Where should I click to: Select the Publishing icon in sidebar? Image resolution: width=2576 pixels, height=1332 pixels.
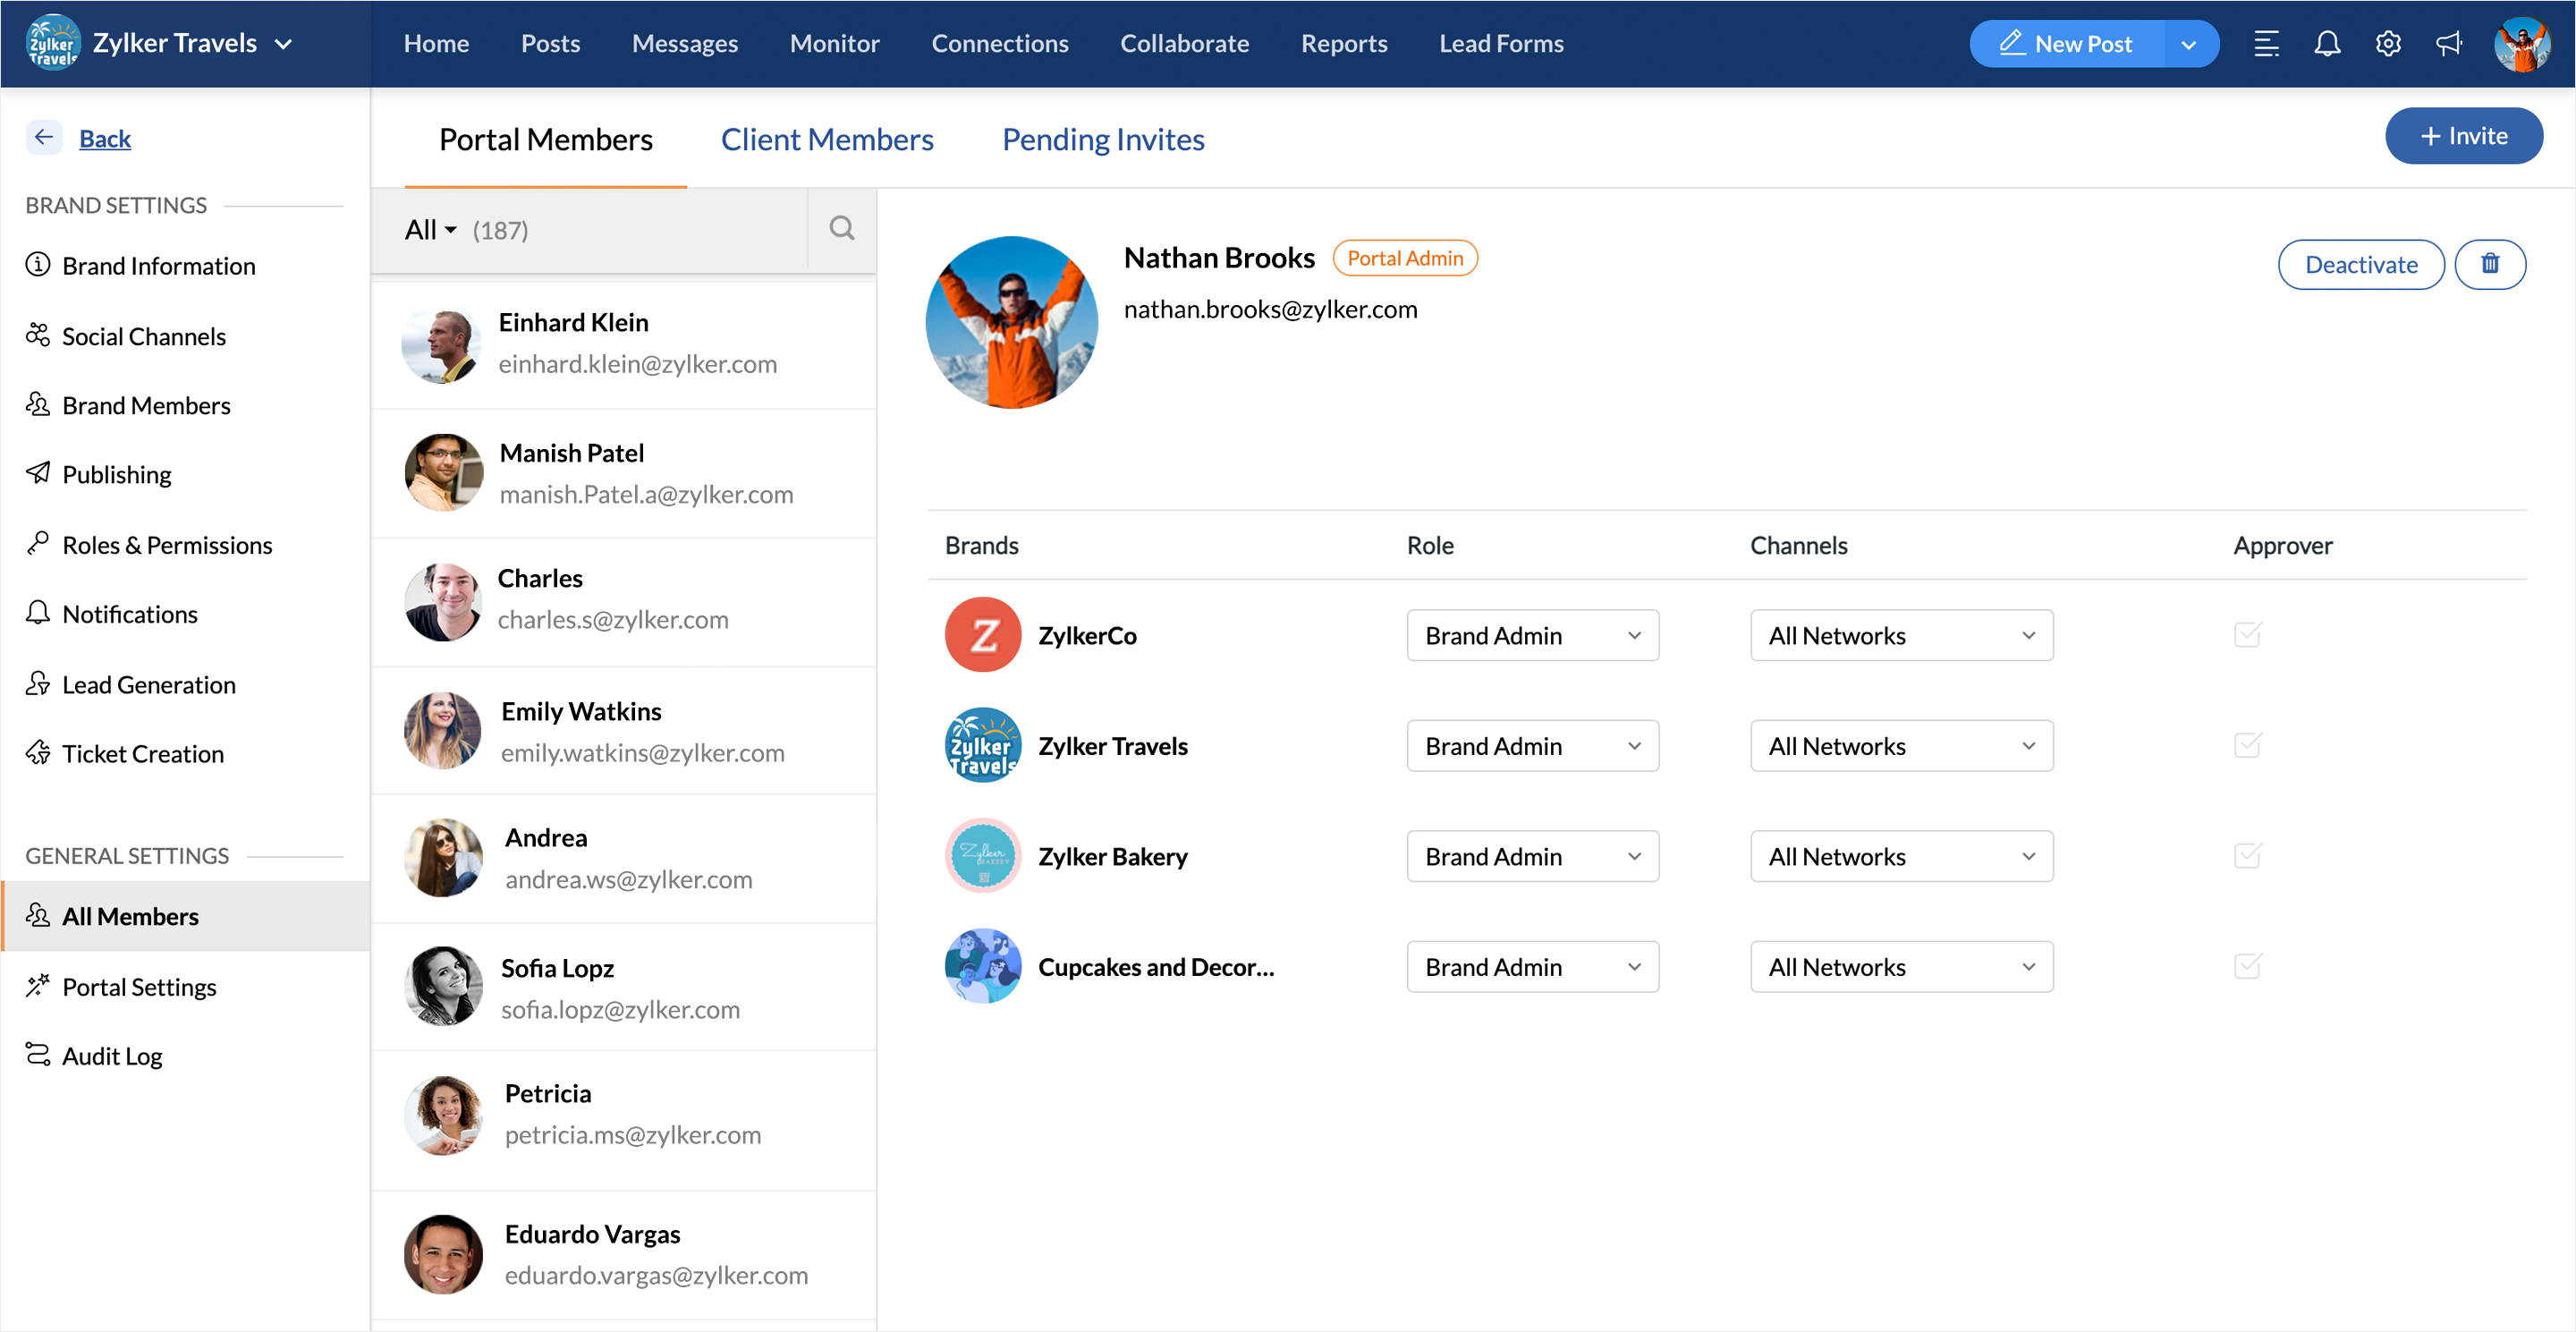[x=38, y=474]
